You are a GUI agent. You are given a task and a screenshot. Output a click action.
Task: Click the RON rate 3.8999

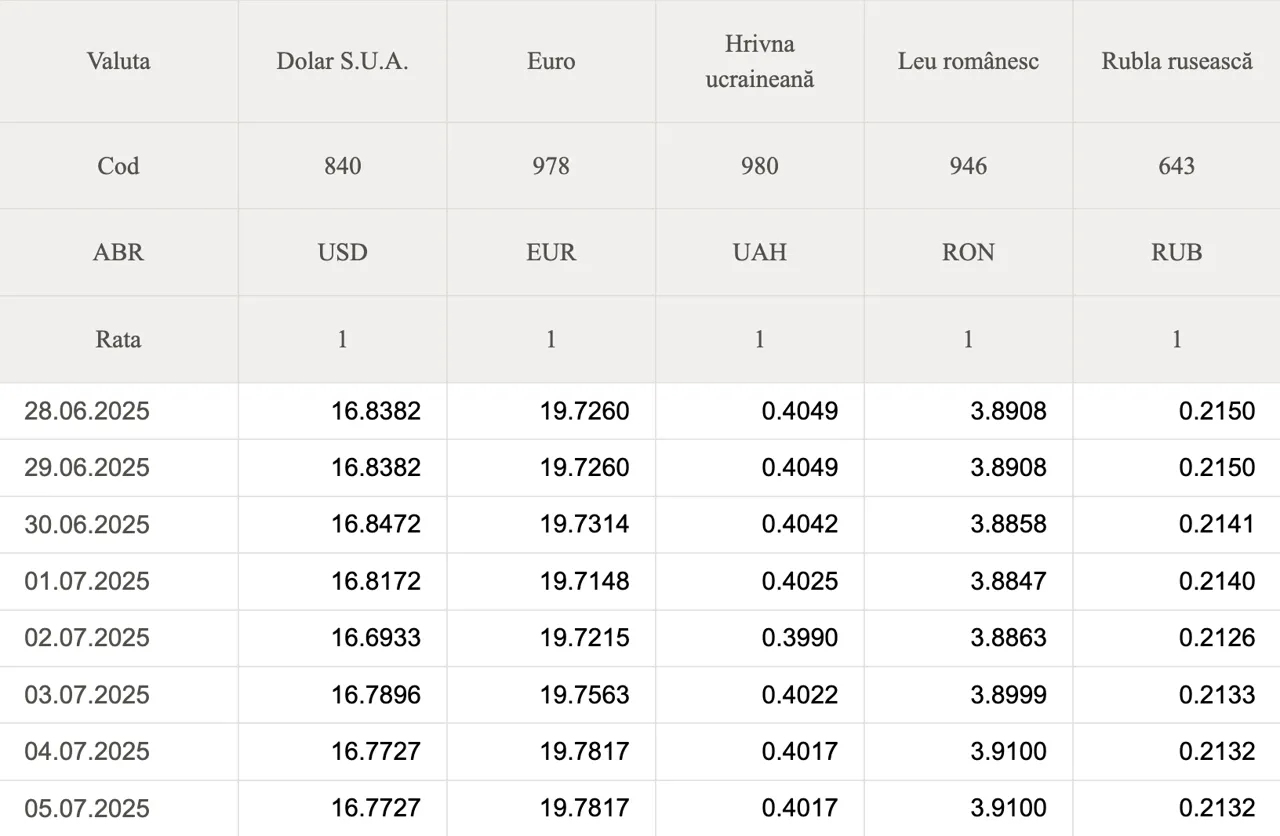[1008, 695]
